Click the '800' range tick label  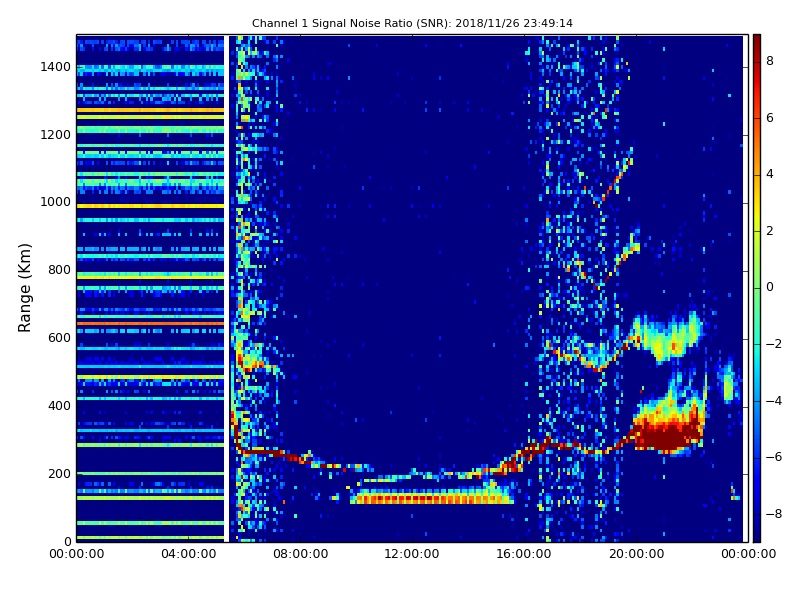coord(59,270)
